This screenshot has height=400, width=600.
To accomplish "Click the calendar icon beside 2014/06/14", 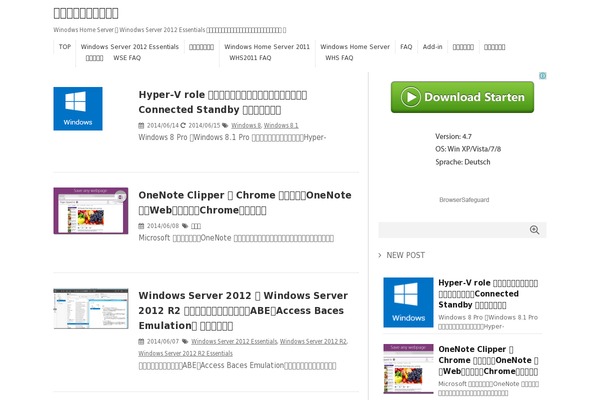I will point(141,125).
